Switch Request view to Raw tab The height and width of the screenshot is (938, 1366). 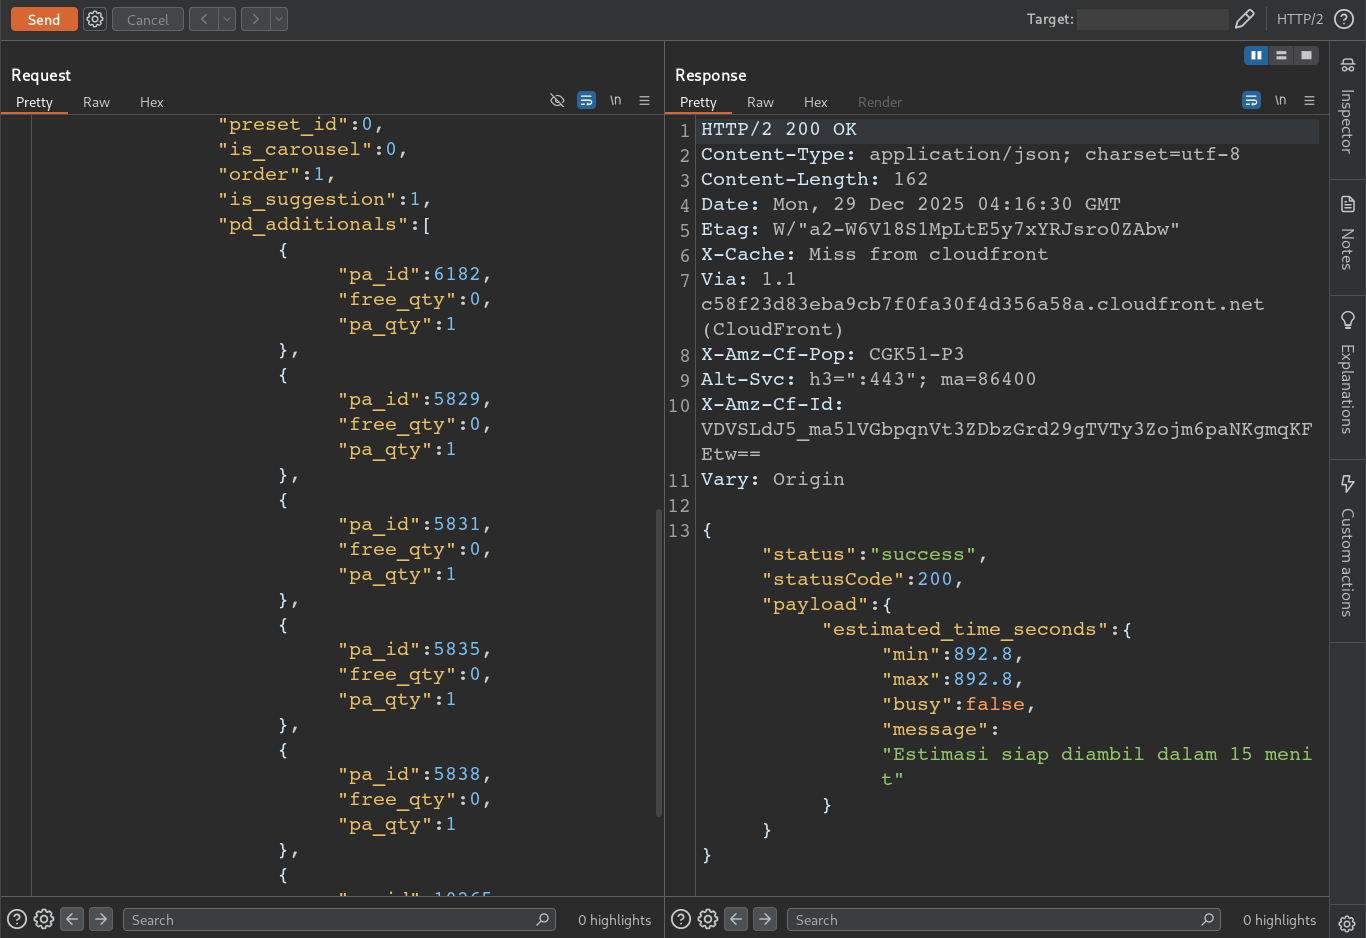(x=96, y=102)
